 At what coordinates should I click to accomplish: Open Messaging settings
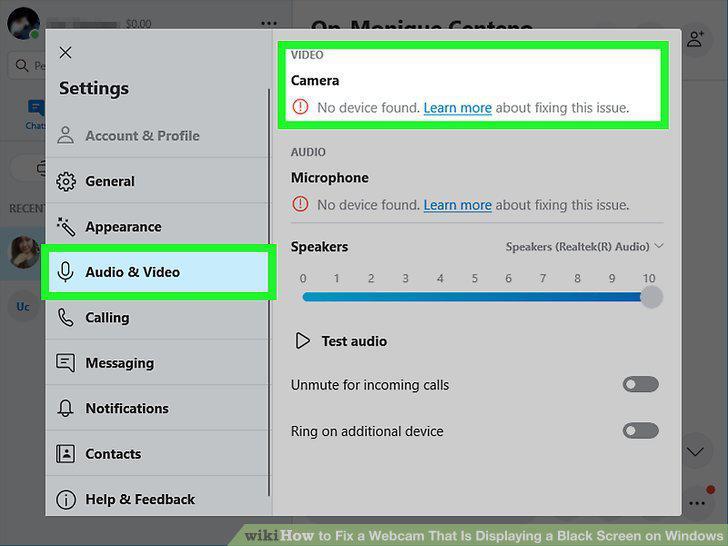point(158,363)
